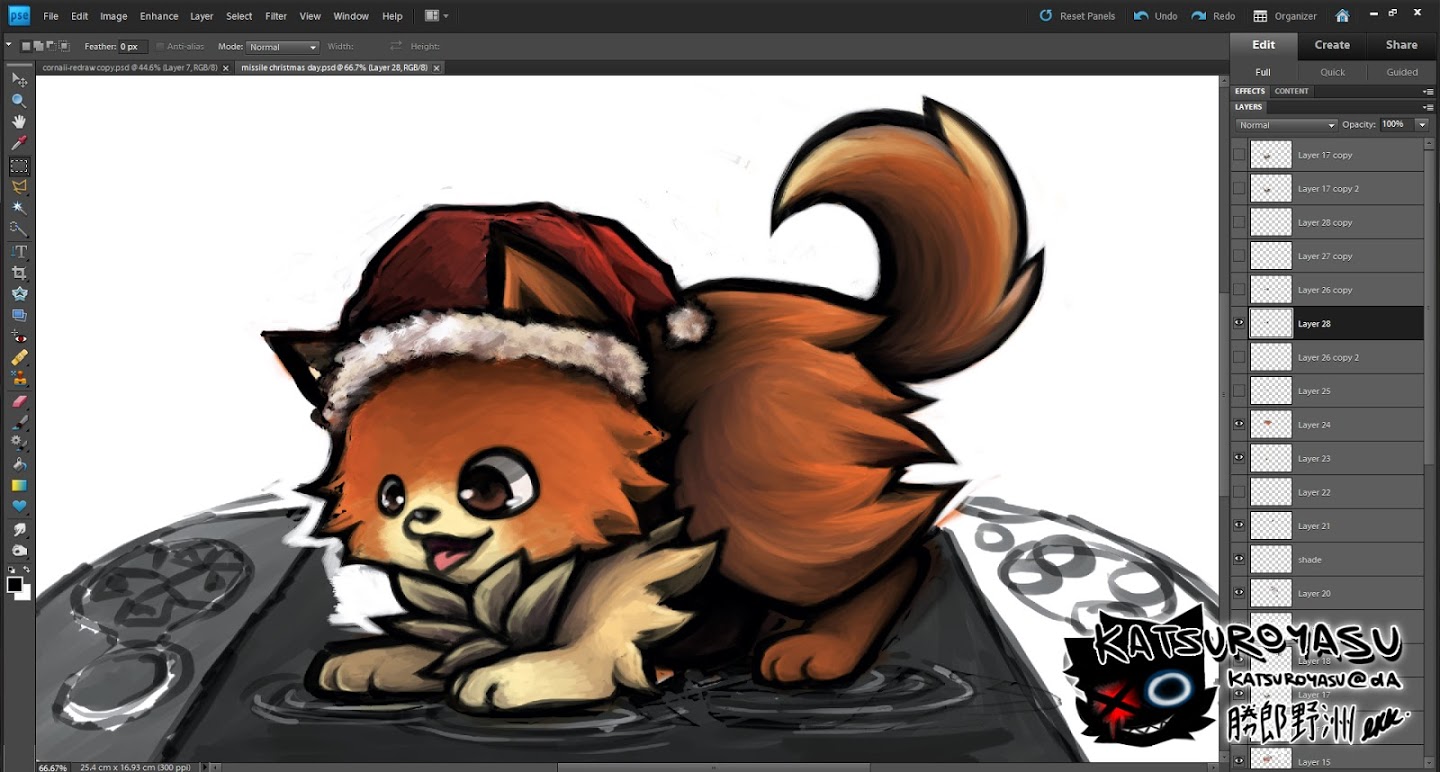Open the layer blend mode dropdown

point(1286,125)
